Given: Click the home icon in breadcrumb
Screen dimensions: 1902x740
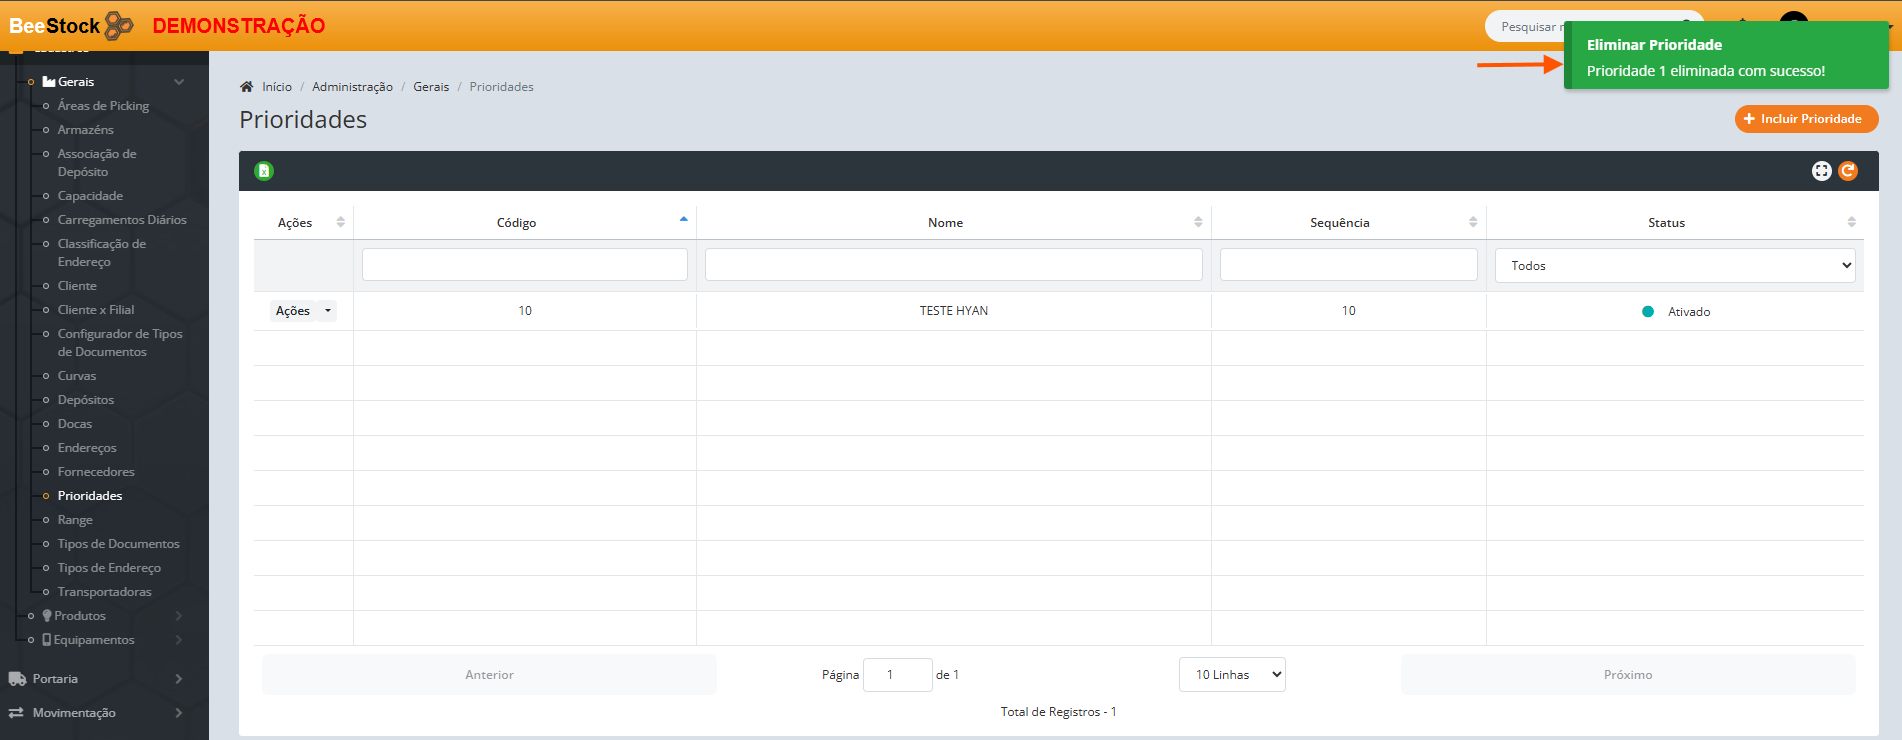Looking at the screenshot, I should tap(247, 87).
